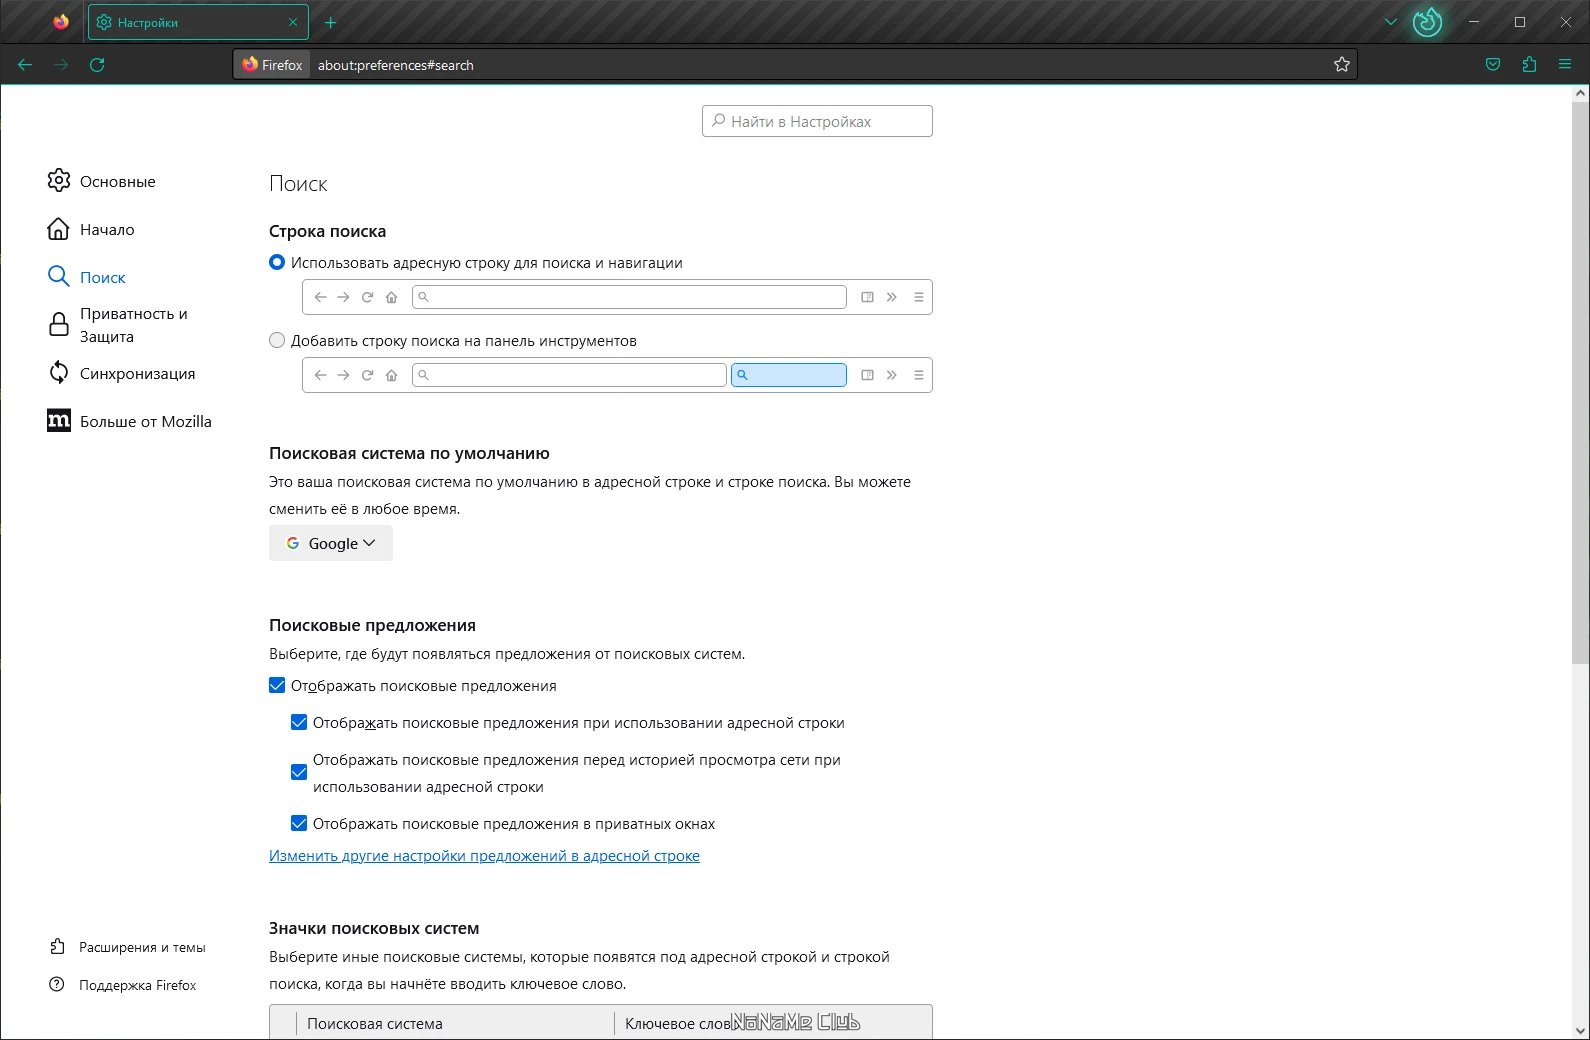
Task: Click the Поиск magnifier sidebar icon
Action: [x=59, y=277]
